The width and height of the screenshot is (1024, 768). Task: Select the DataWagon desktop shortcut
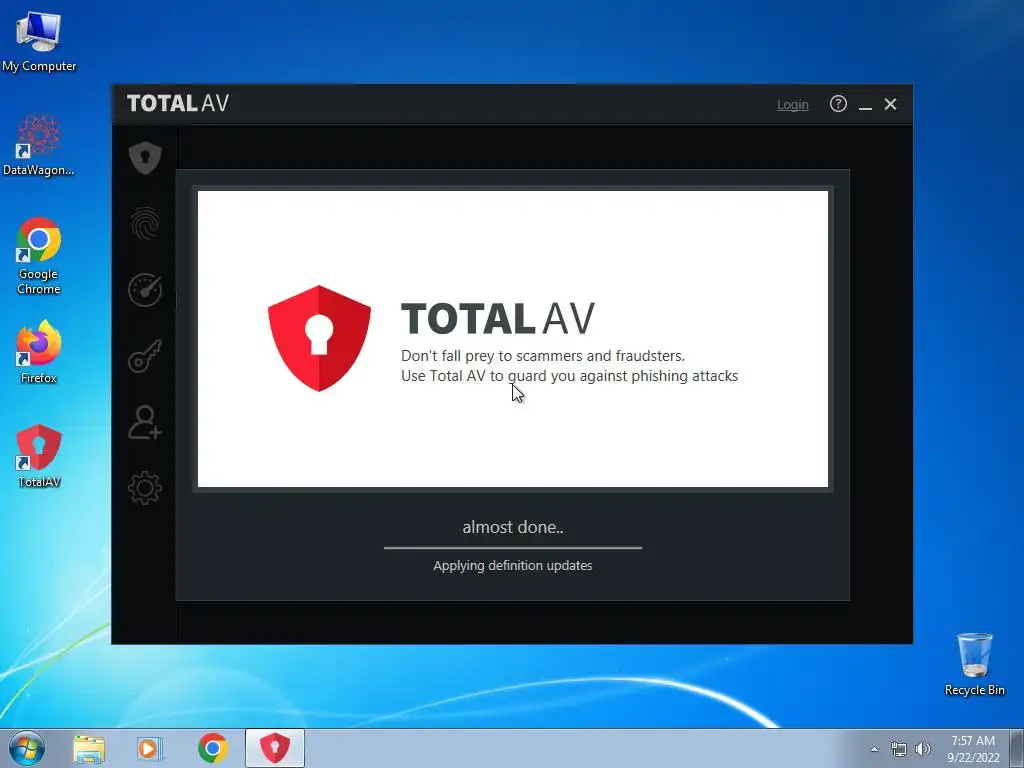coord(39,145)
